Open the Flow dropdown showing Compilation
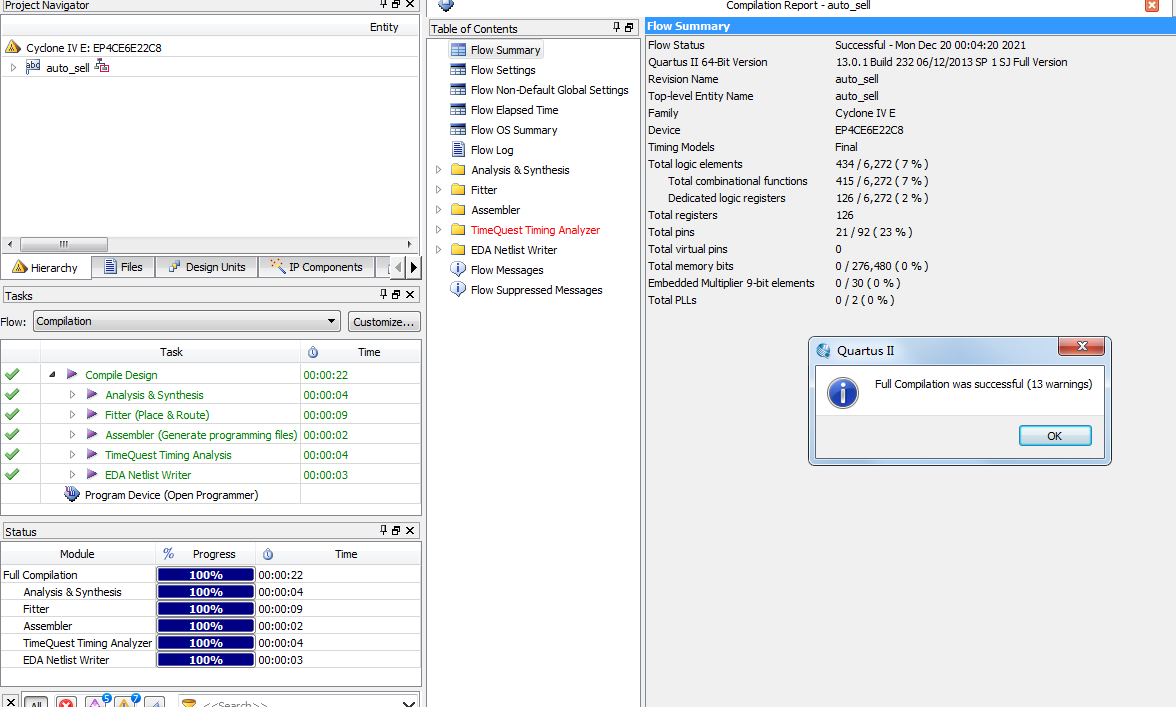 (187, 321)
